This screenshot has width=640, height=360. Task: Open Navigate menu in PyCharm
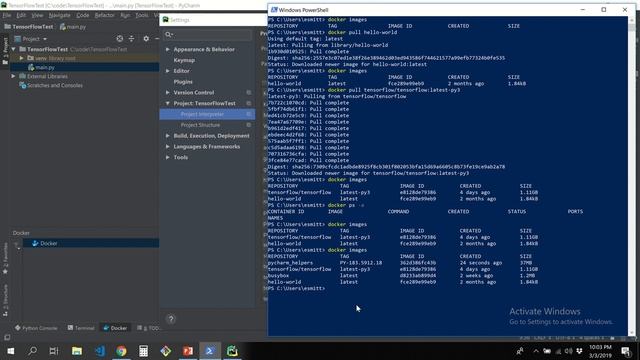click(60, 16)
